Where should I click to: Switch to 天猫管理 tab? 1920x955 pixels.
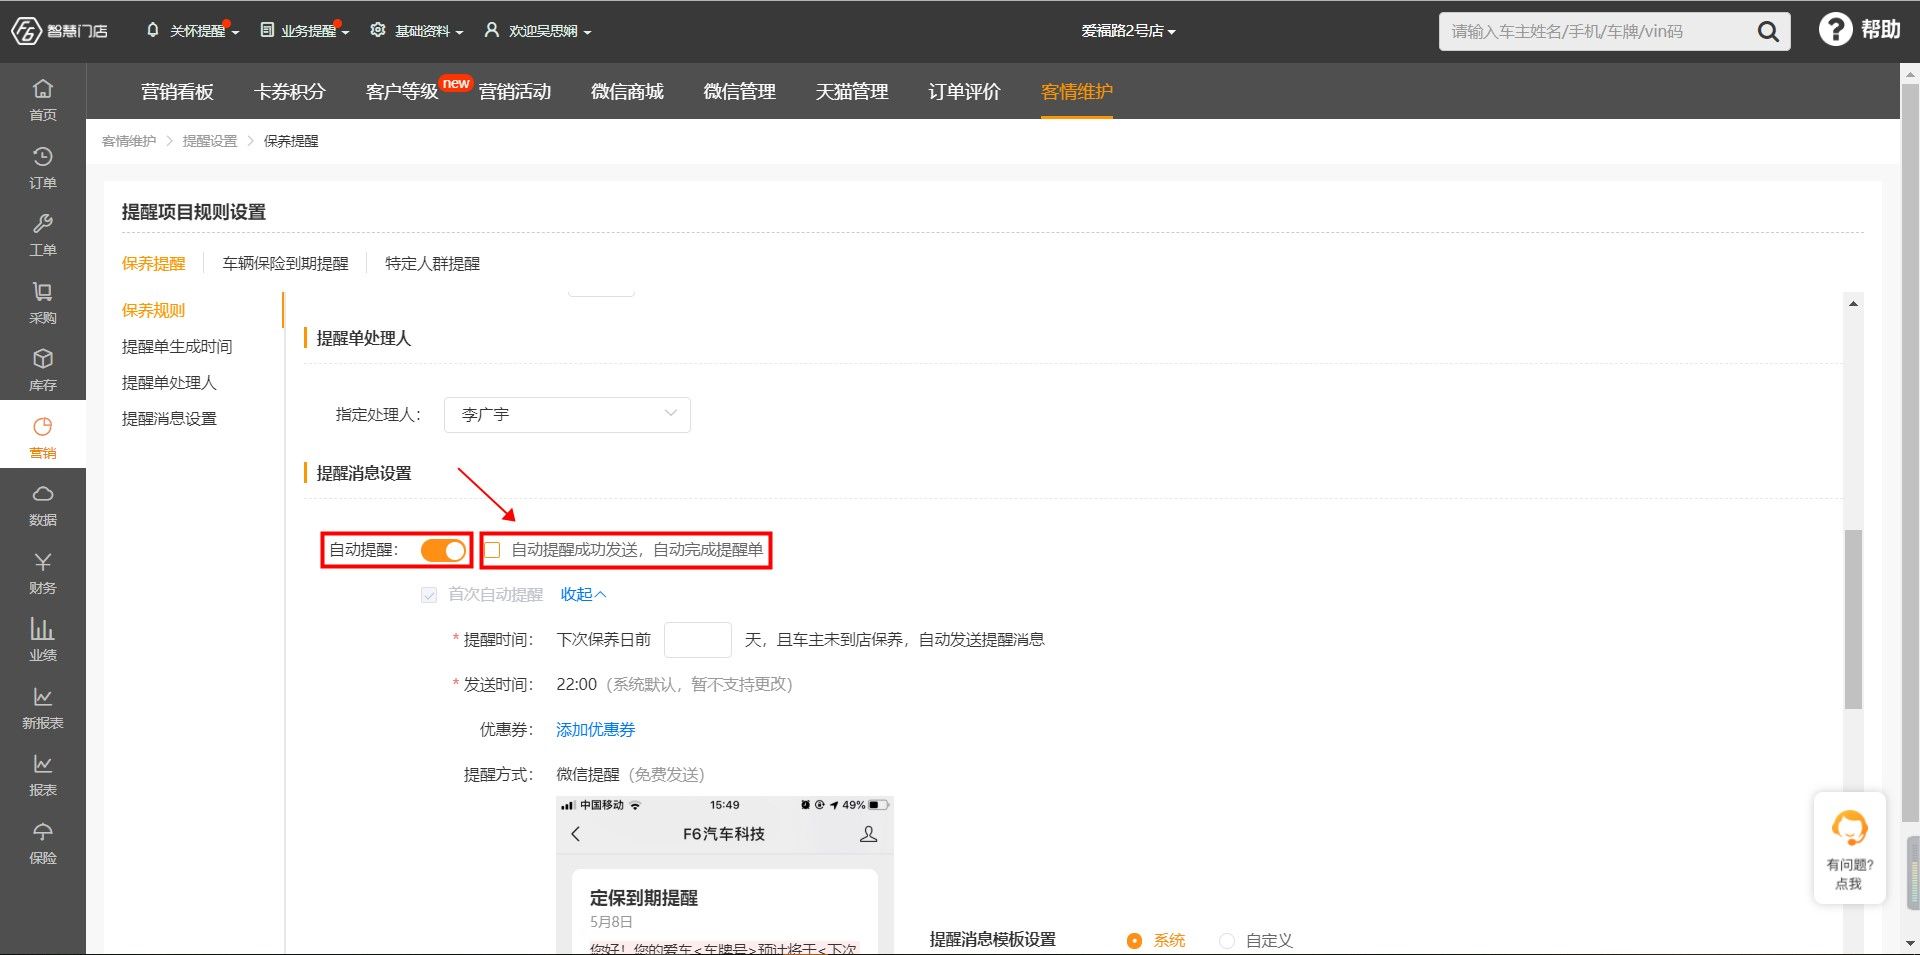click(x=852, y=91)
